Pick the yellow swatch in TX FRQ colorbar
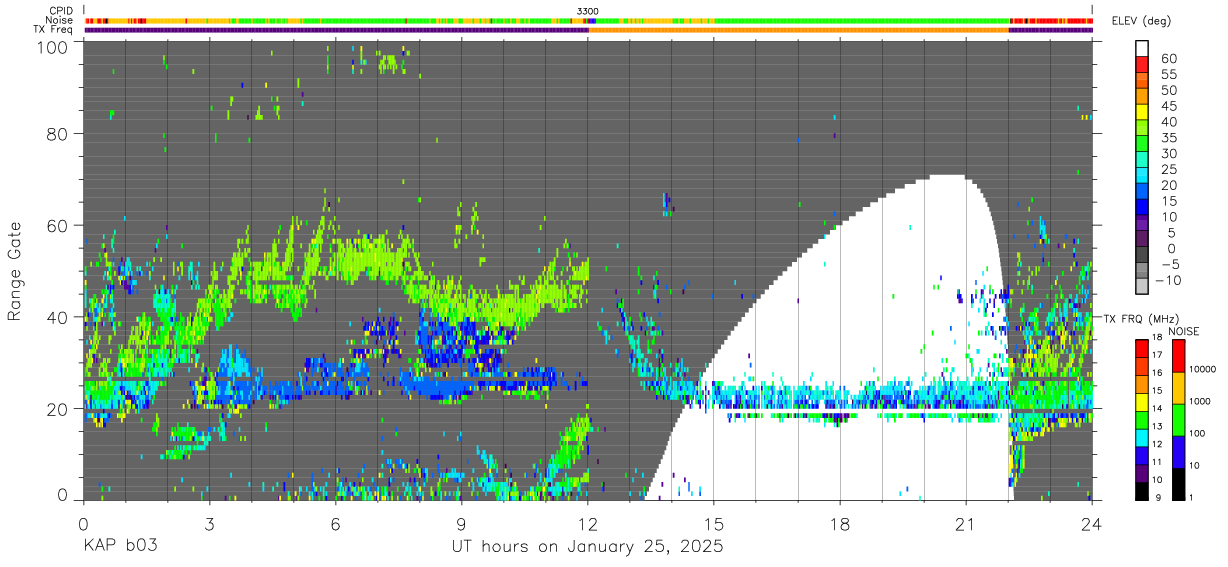Image resolution: width=1228 pixels, height=567 pixels. click(1141, 400)
